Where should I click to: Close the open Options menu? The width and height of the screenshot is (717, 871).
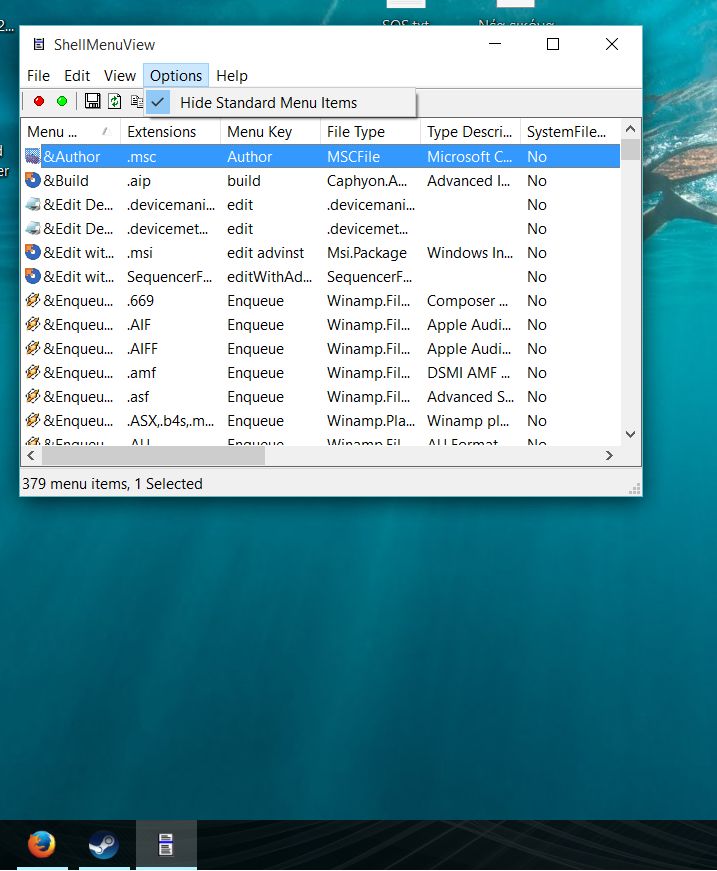click(176, 76)
